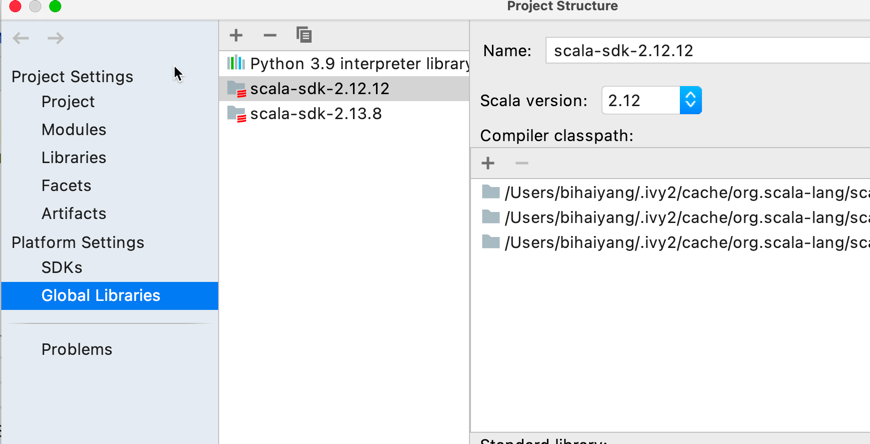Click the forward navigation arrow
The image size is (870, 444).
click(55, 38)
